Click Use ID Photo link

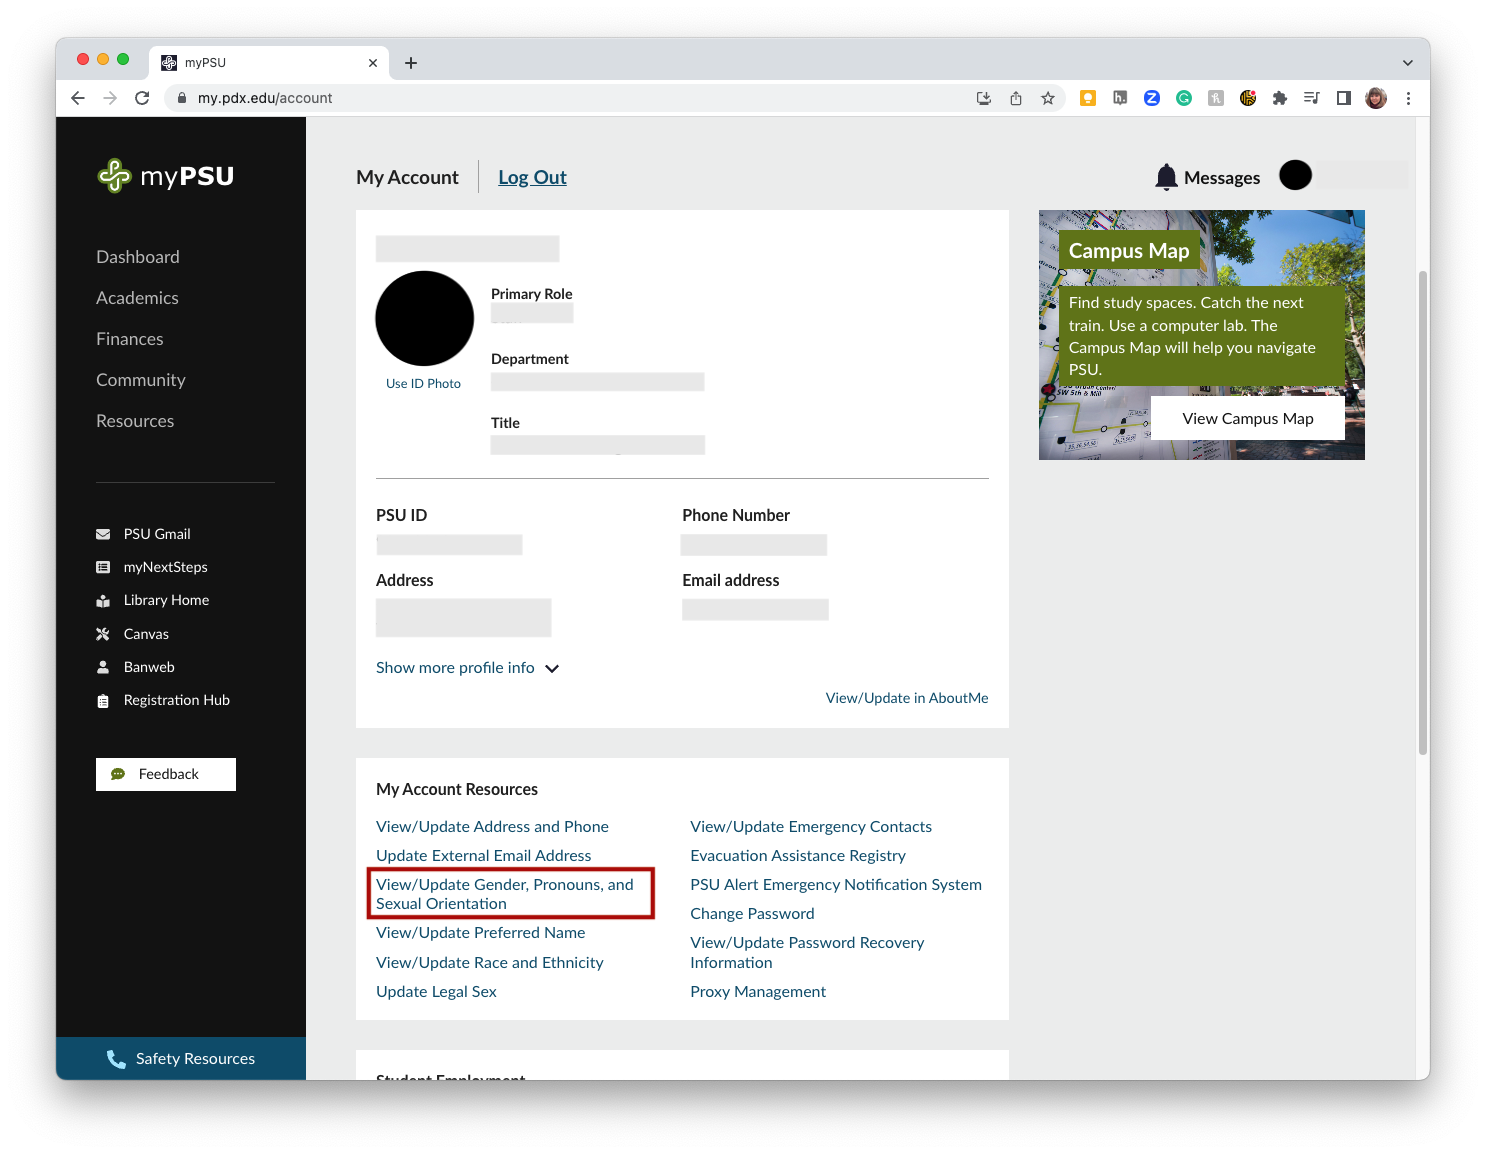[x=423, y=384]
